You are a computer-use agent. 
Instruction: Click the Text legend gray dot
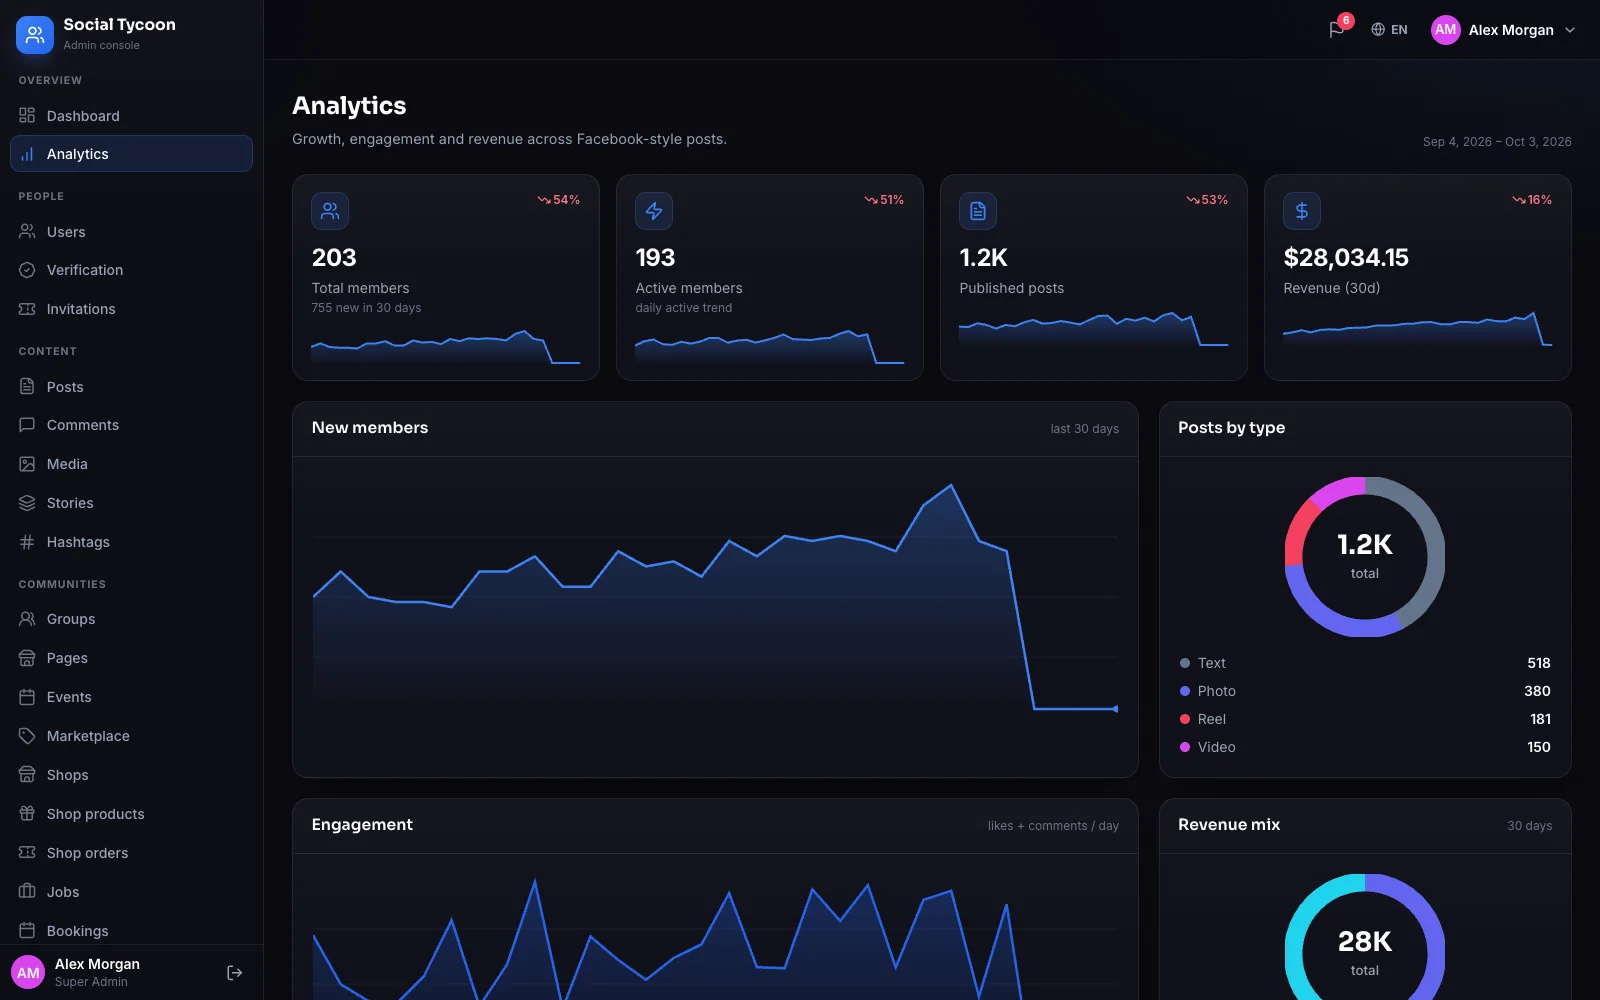(1185, 663)
